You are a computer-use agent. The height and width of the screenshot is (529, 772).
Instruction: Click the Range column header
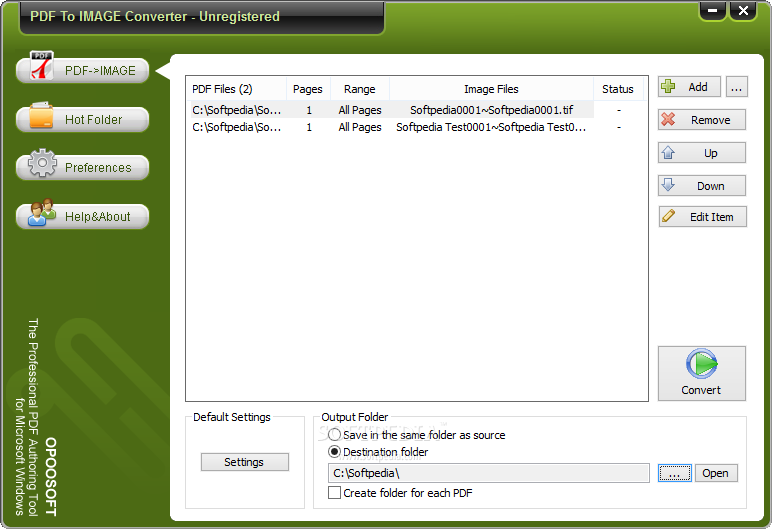(x=360, y=89)
